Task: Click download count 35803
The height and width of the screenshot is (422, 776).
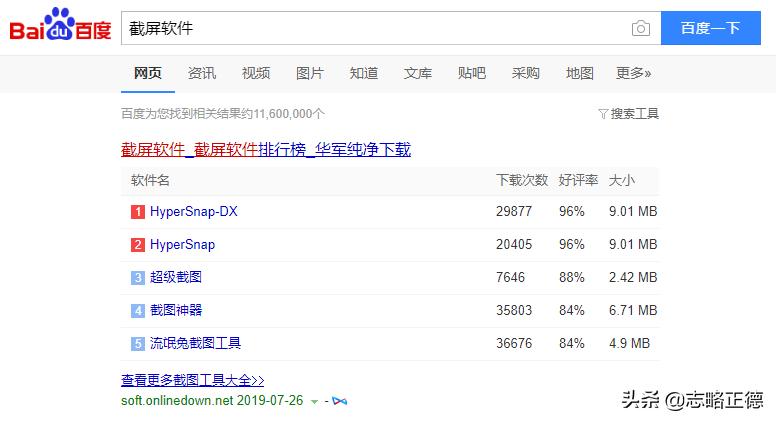Action: coord(514,310)
